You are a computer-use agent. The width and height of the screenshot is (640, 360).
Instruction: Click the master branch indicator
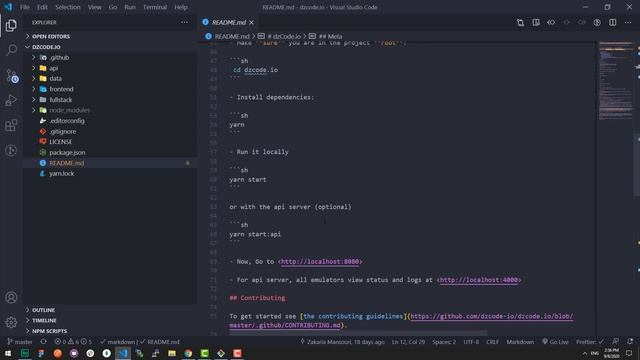coord(20,342)
